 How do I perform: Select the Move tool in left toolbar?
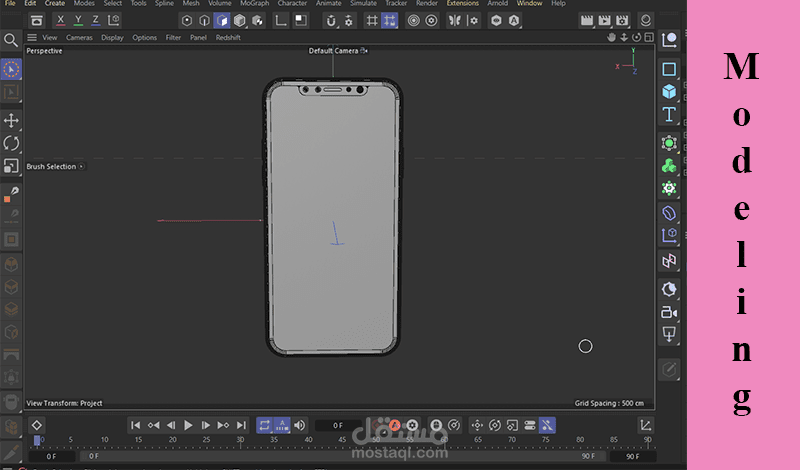11,120
